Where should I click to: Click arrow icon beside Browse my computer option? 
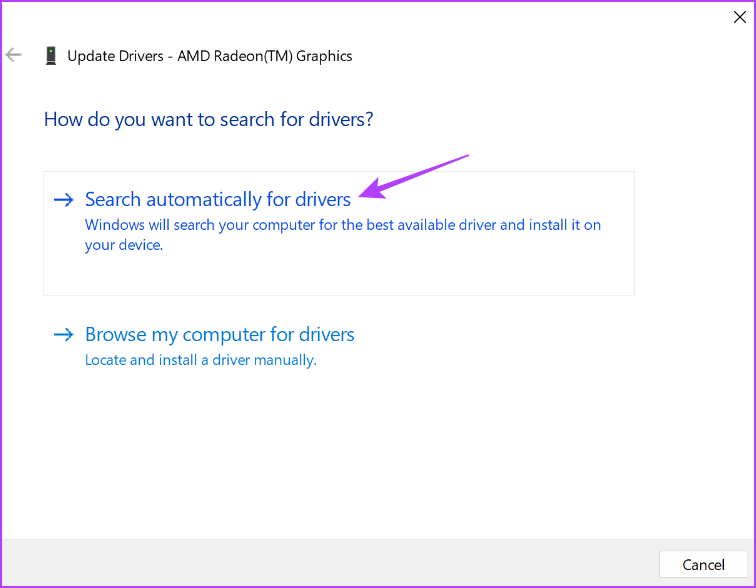[x=64, y=334]
